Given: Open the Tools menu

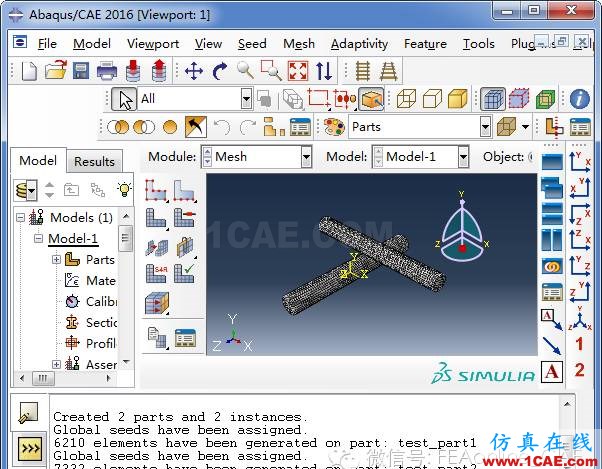Looking at the screenshot, I should [478, 44].
